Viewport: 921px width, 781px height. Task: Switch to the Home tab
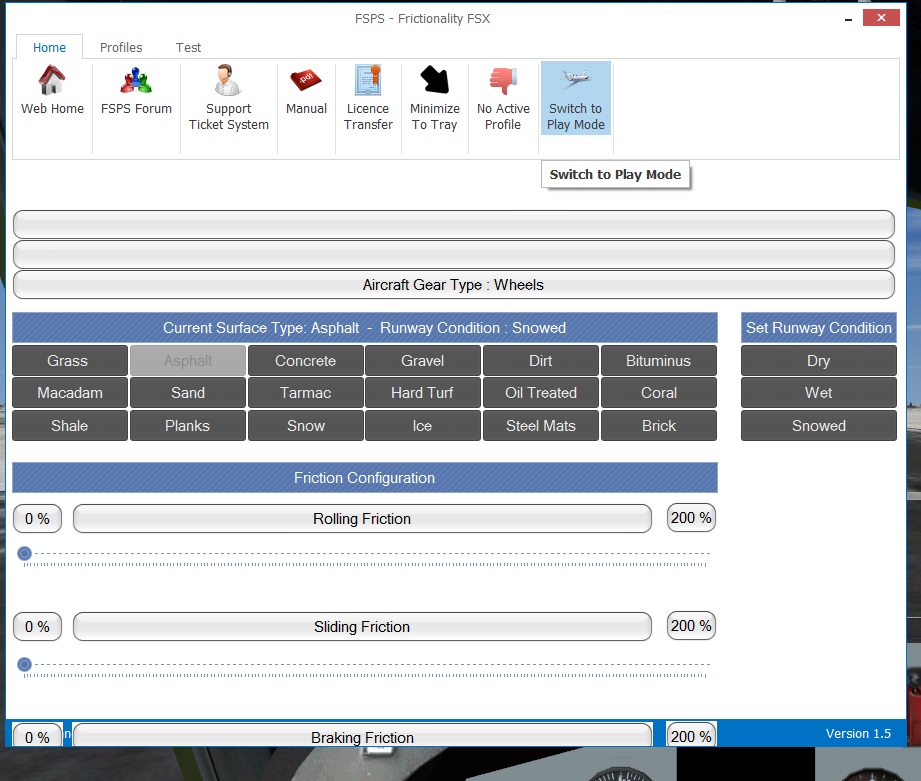tap(49, 47)
